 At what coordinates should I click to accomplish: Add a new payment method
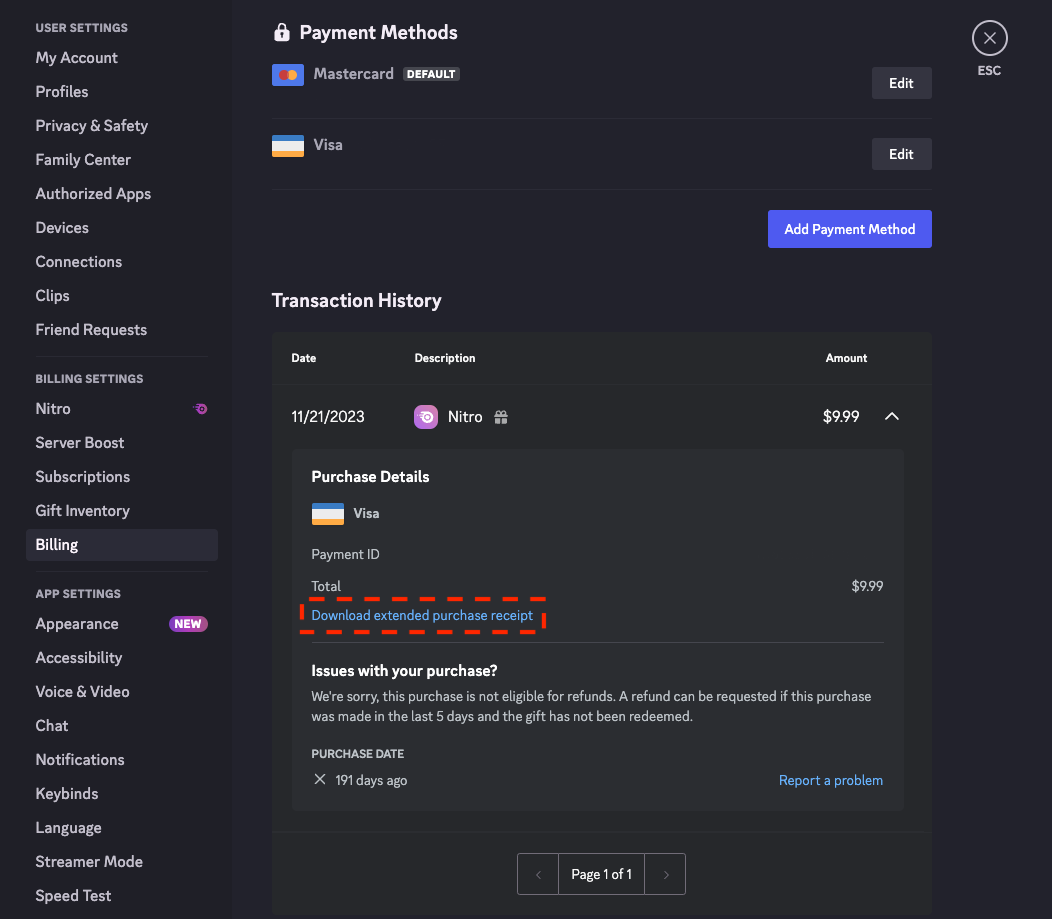[x=849, y=229]
